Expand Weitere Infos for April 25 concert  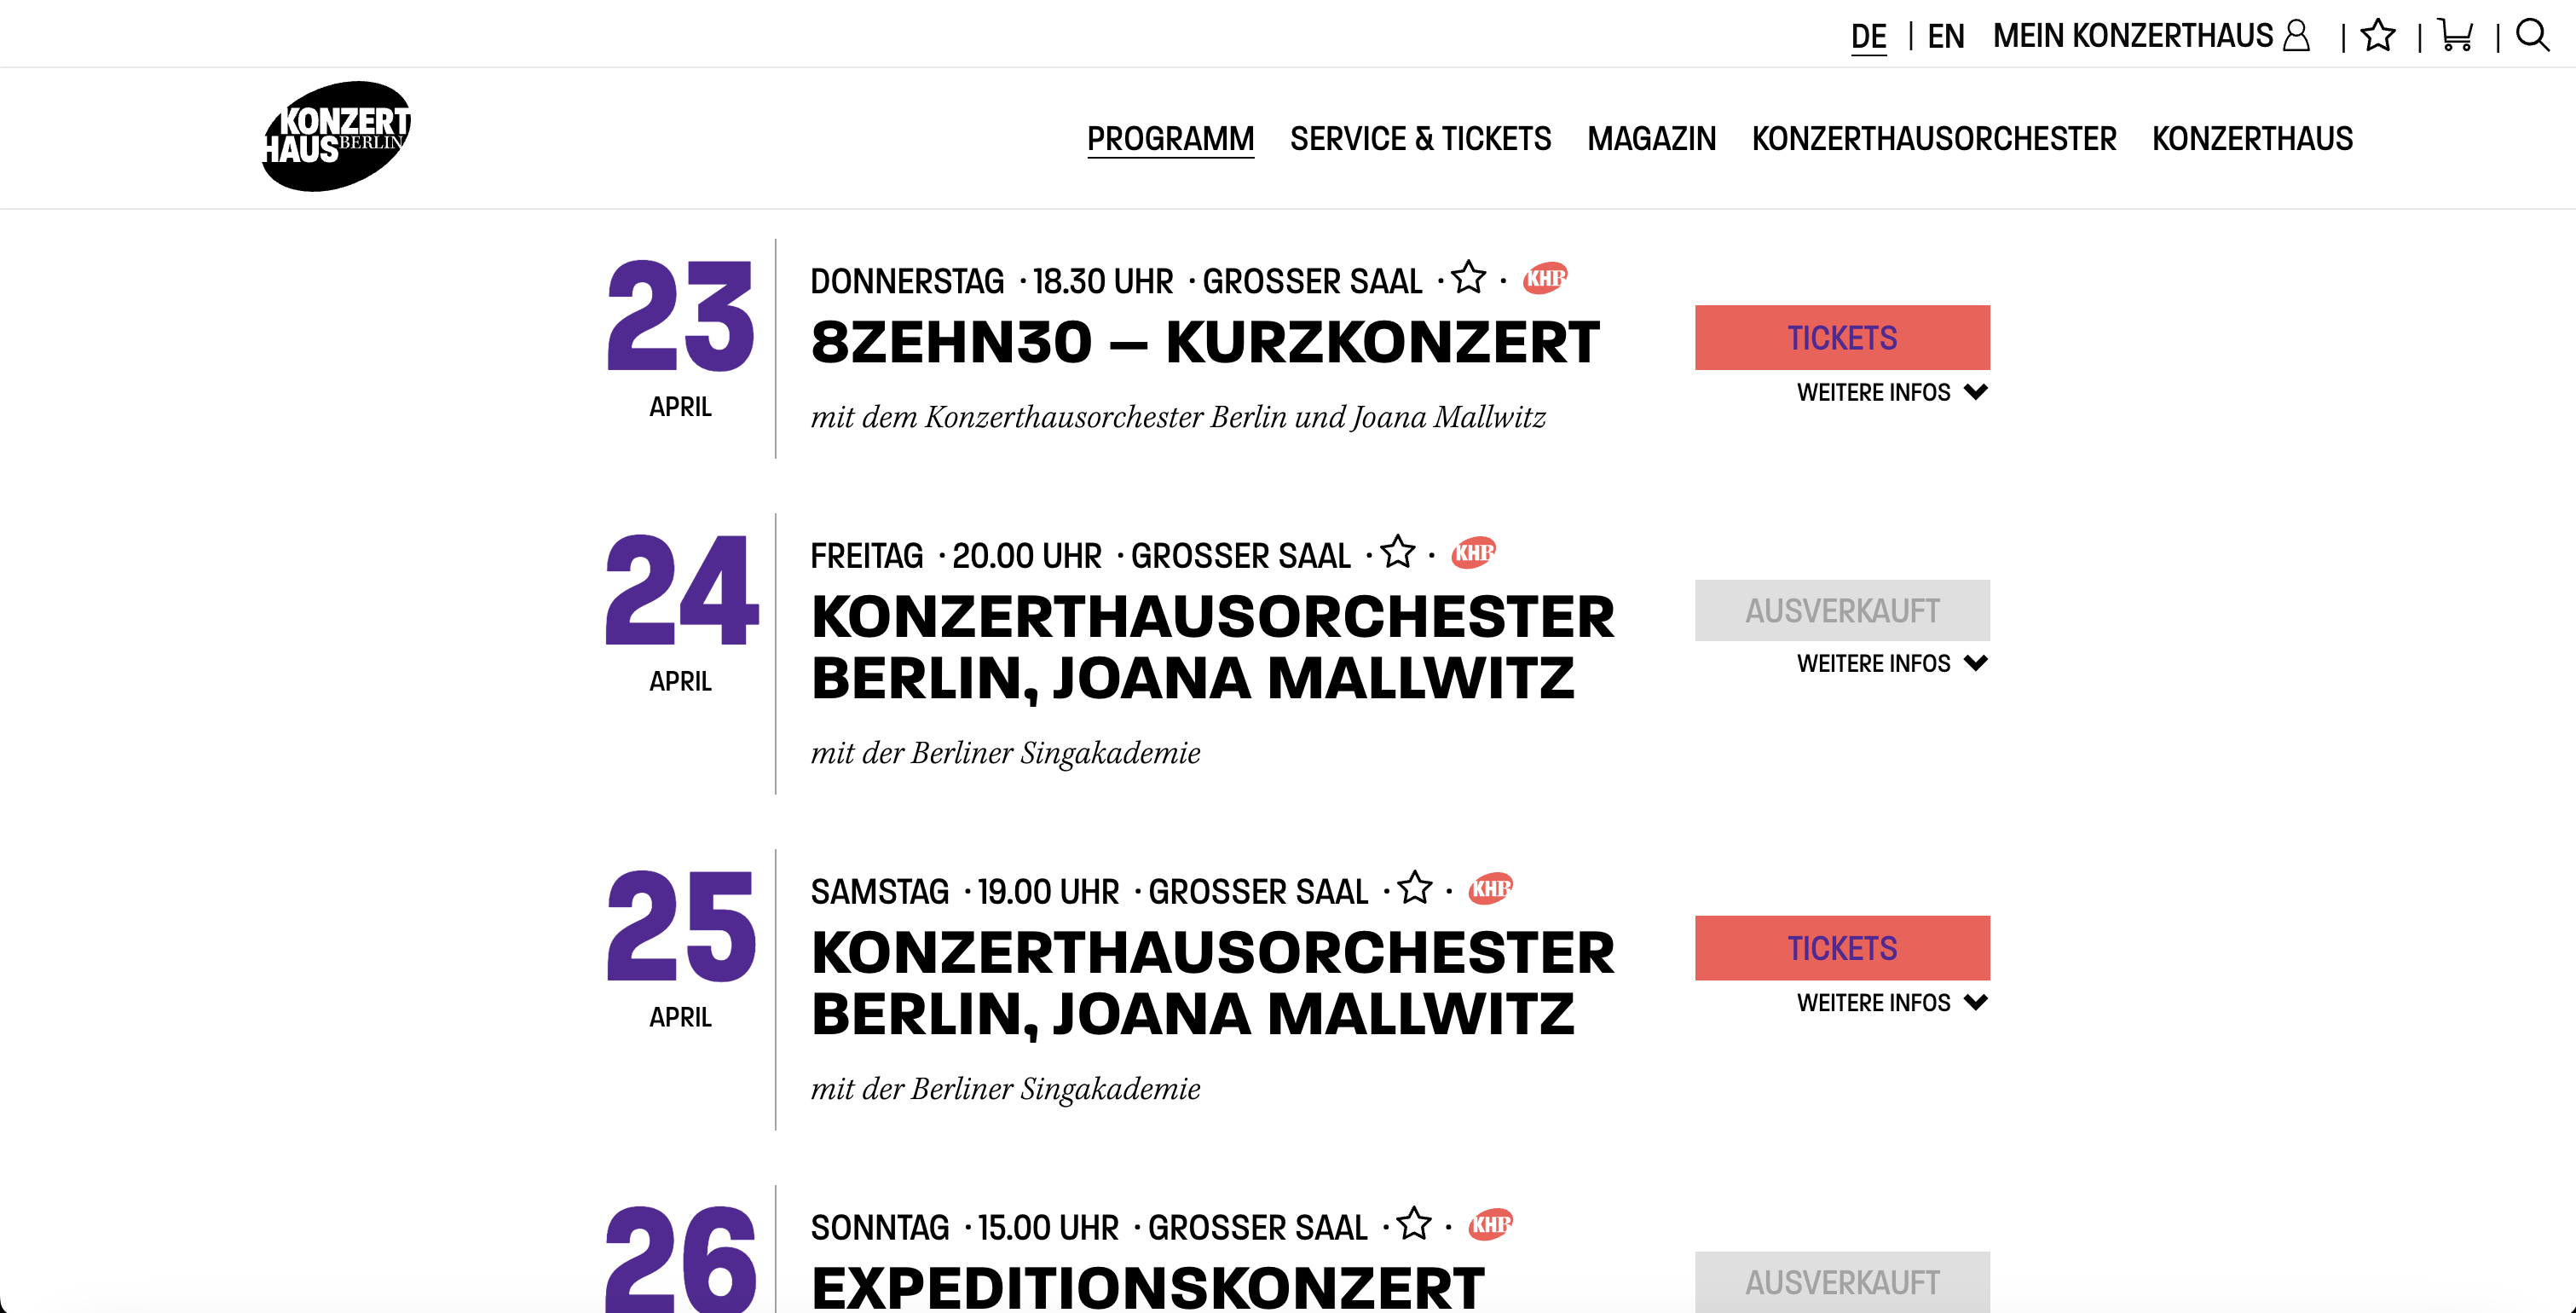(x=1891, y=1002)
